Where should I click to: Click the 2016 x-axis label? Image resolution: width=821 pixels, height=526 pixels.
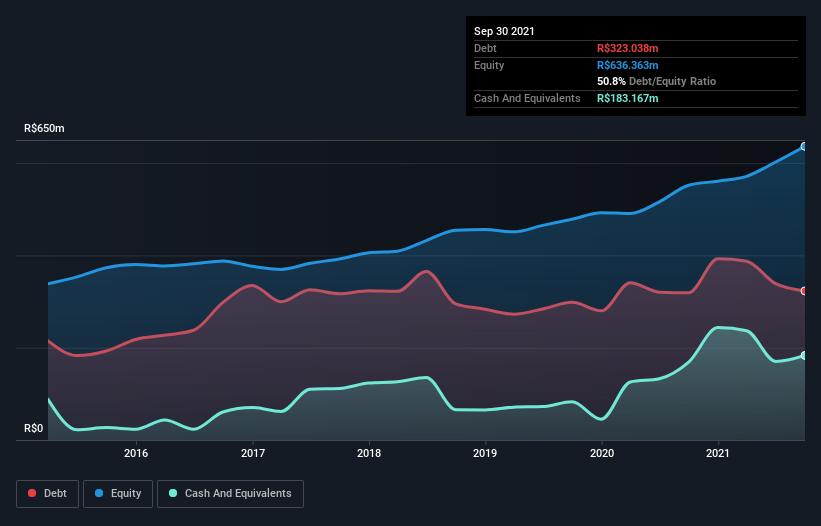136,453
